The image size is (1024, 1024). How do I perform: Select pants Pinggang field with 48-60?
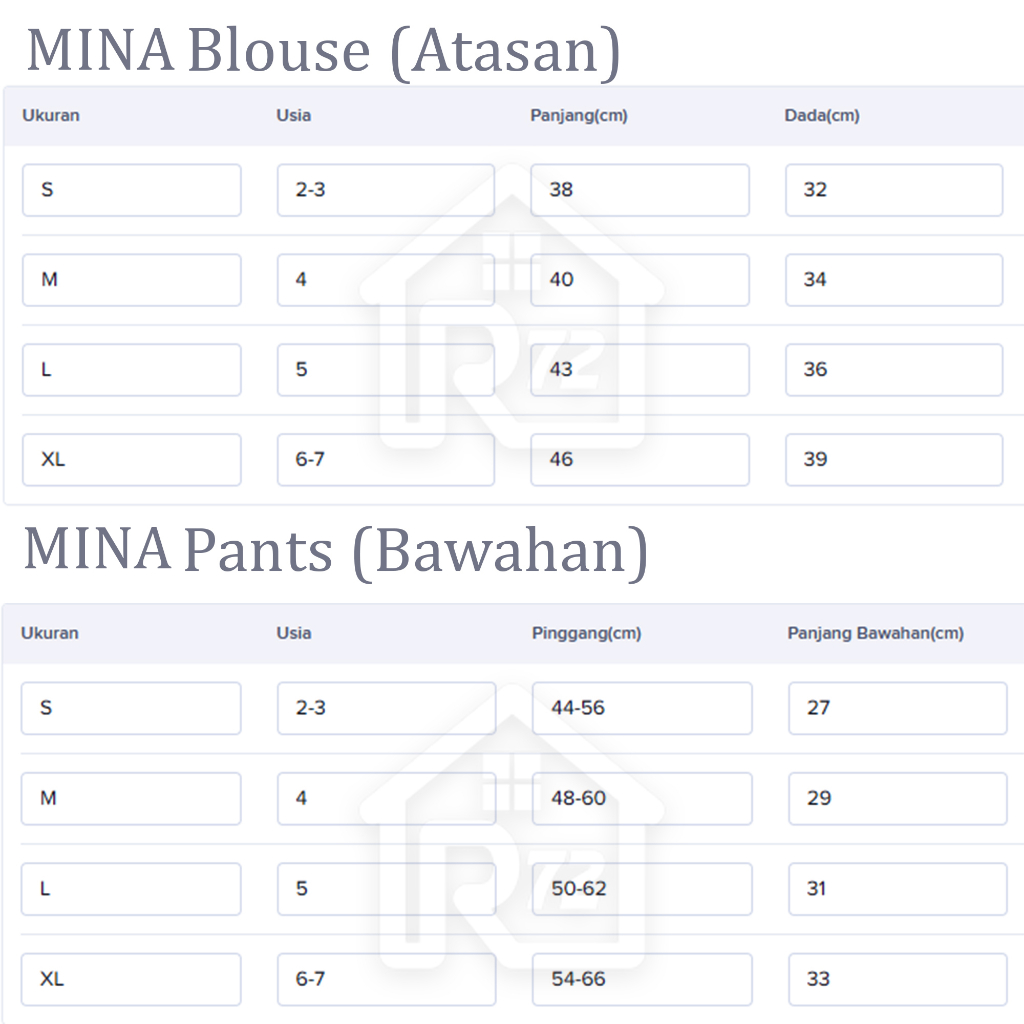coord(641,798)
